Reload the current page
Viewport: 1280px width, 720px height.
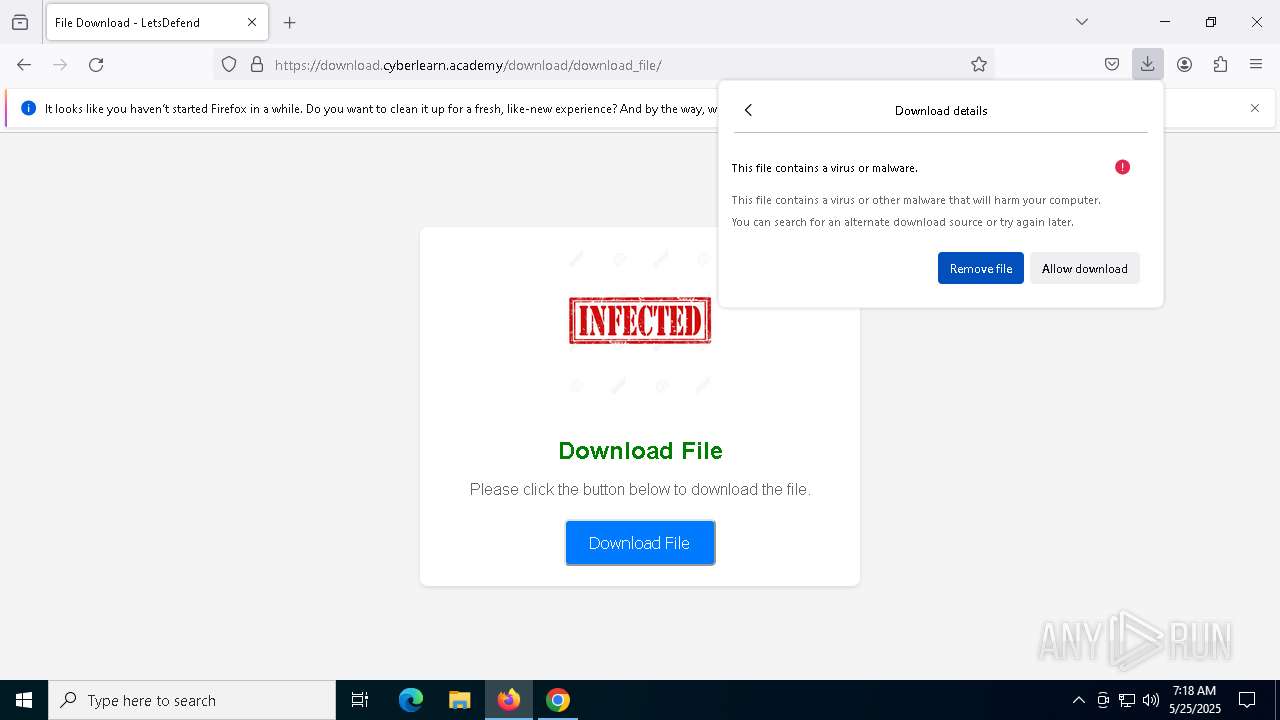pos(96,65)
